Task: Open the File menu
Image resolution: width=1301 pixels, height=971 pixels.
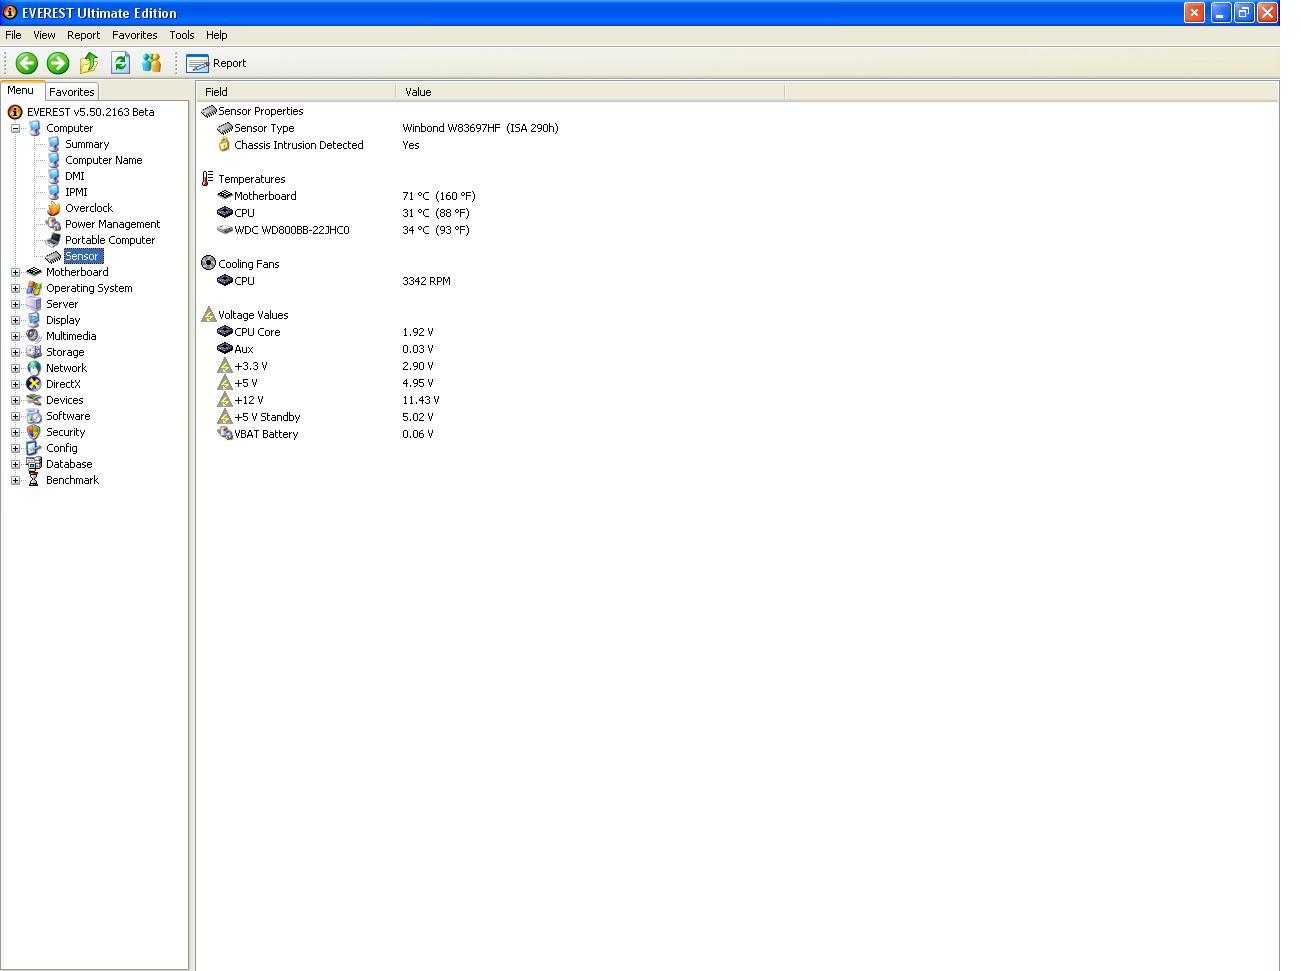Action: tap(13, 35)
